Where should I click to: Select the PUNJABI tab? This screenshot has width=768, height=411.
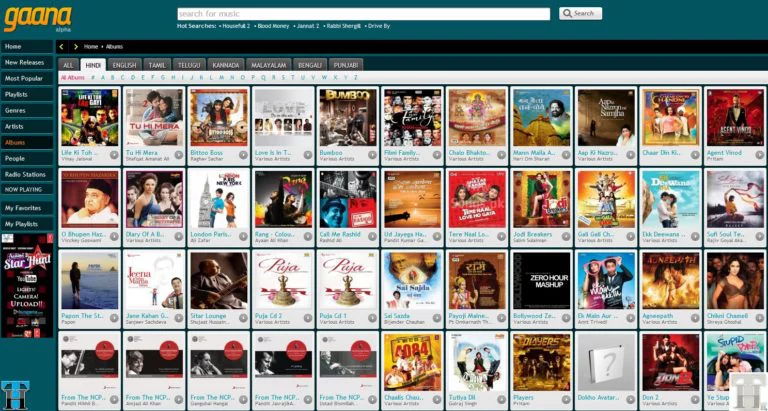pyautogui.click(x=346, y=65)
